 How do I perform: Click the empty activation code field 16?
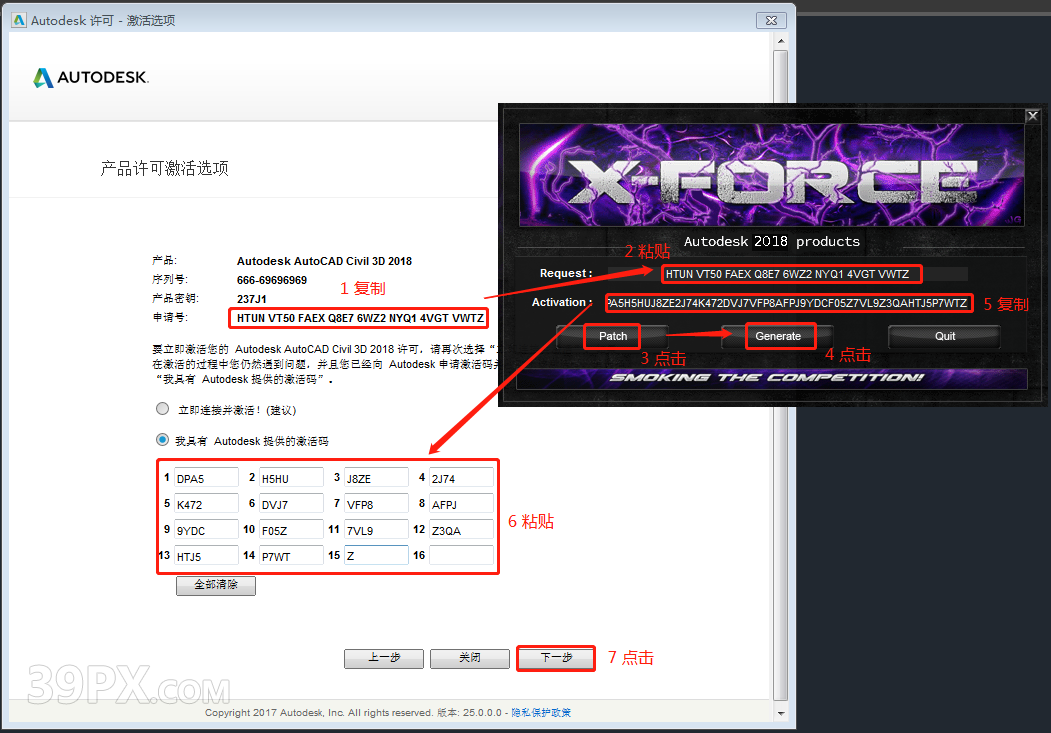pyautogui.click(x=461, y=555)
